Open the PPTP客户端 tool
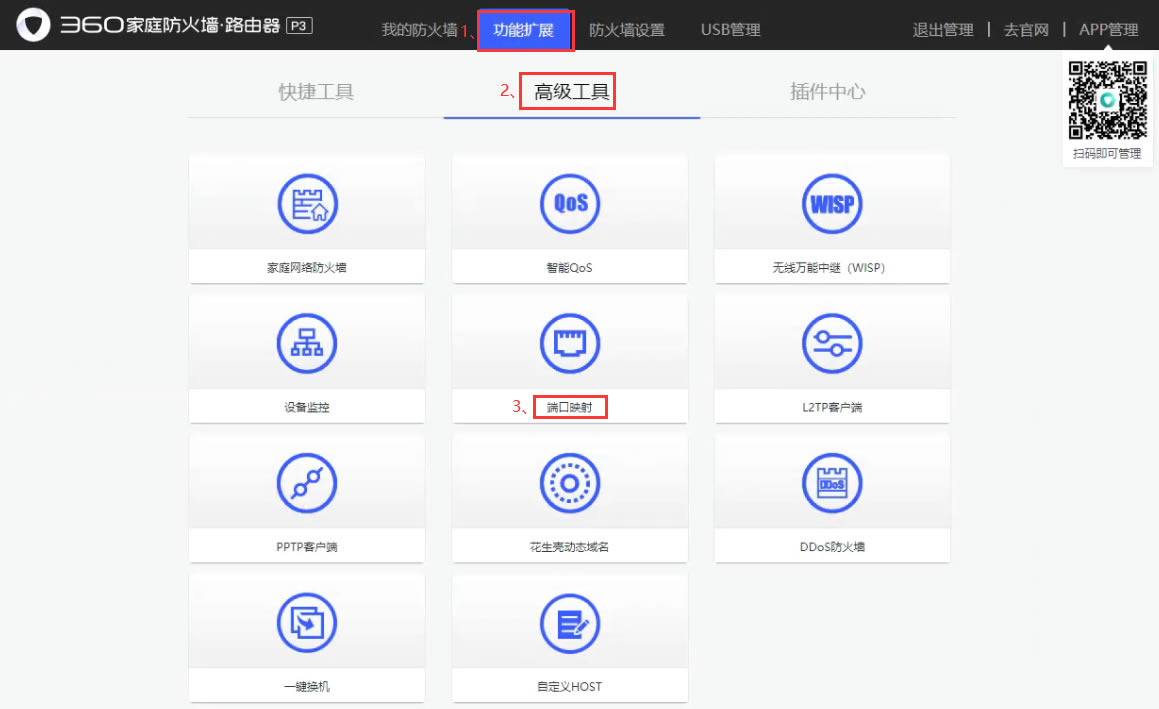Viewport: 1159px width, 709px height. pos(306,497)
